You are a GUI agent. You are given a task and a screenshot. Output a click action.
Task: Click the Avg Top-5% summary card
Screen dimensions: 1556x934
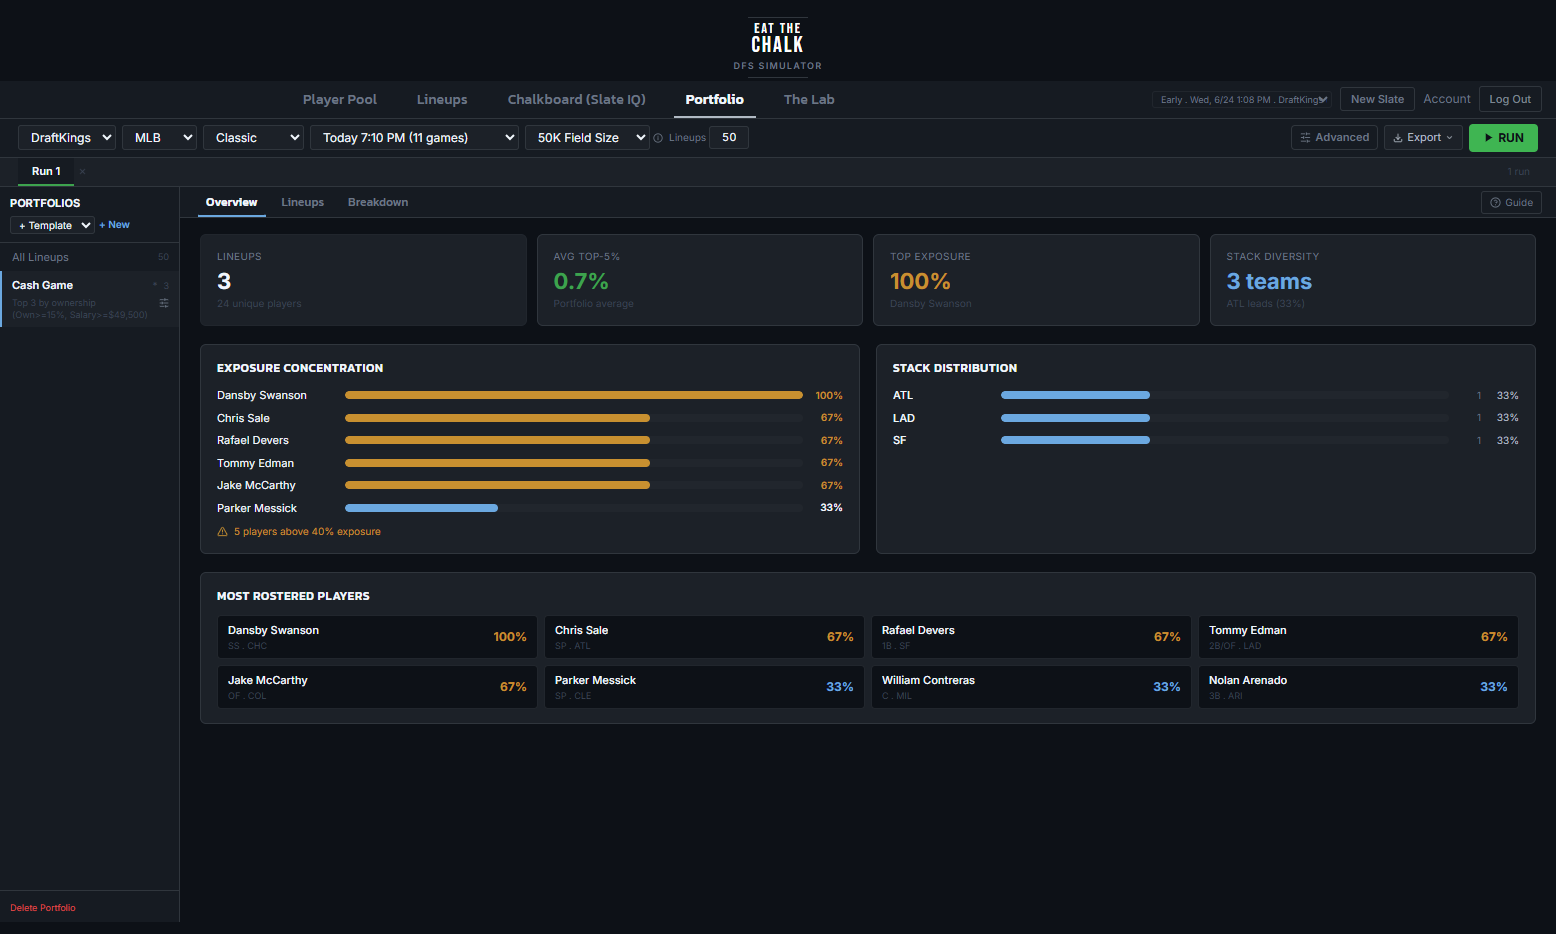tap(700, 280)
